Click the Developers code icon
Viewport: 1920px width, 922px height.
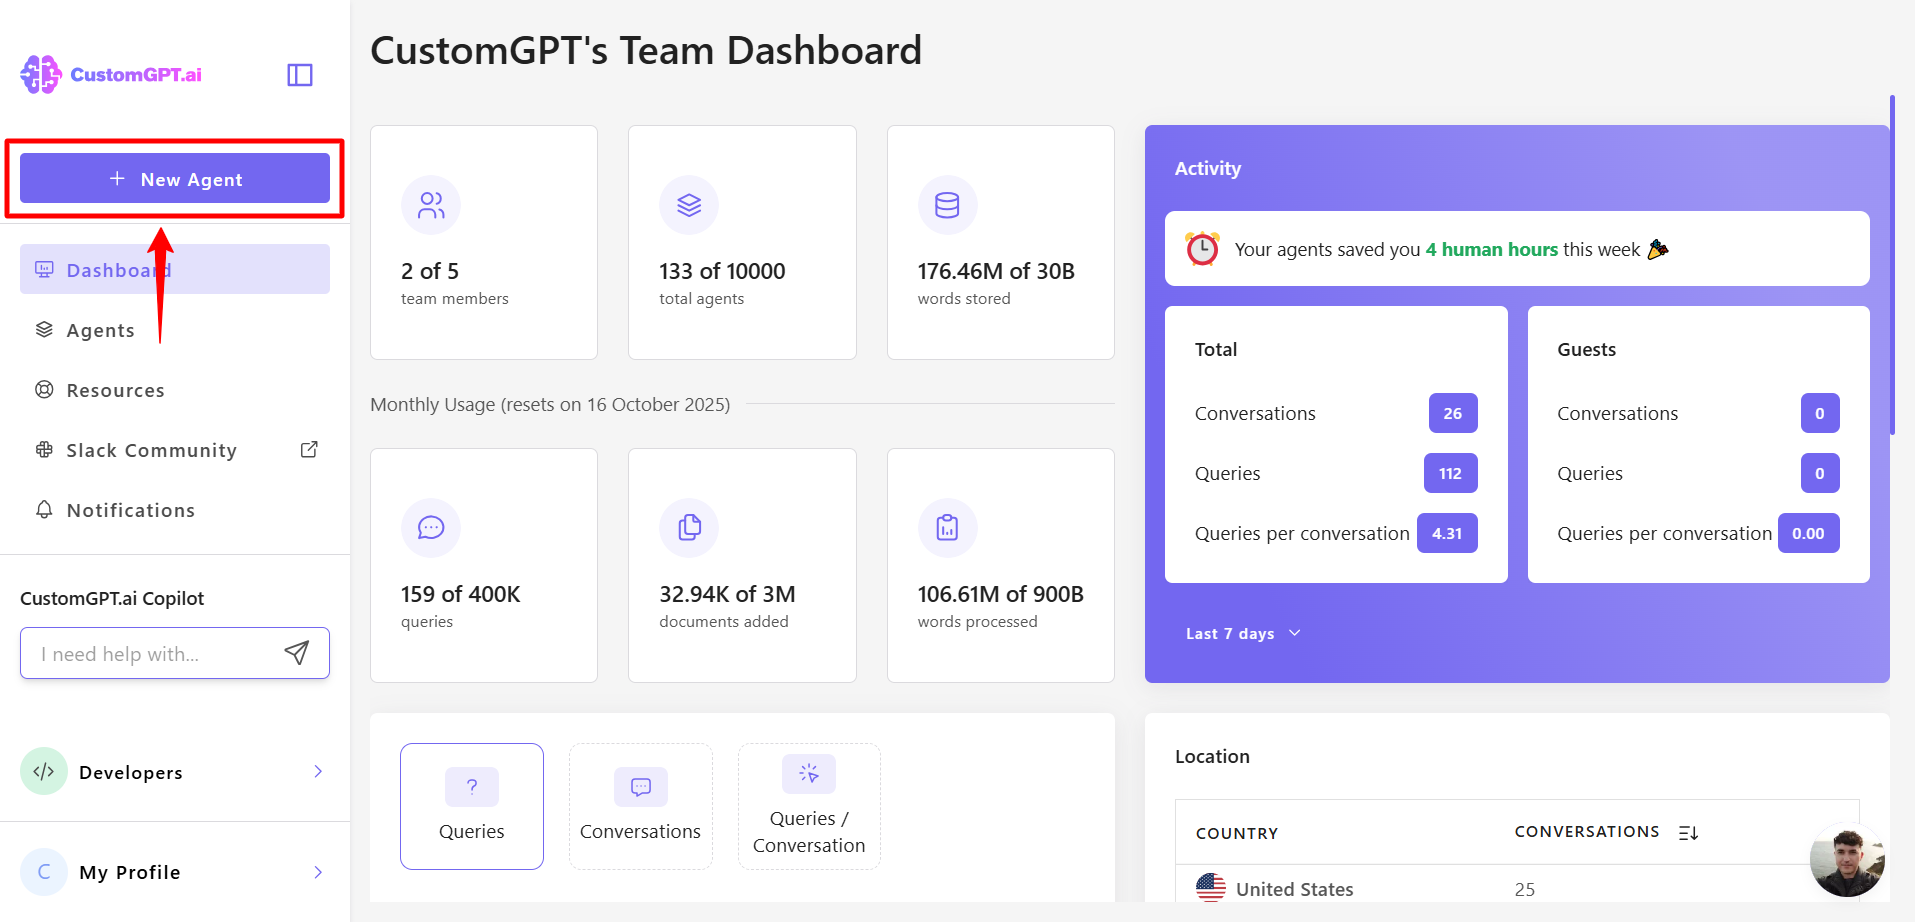44,771
